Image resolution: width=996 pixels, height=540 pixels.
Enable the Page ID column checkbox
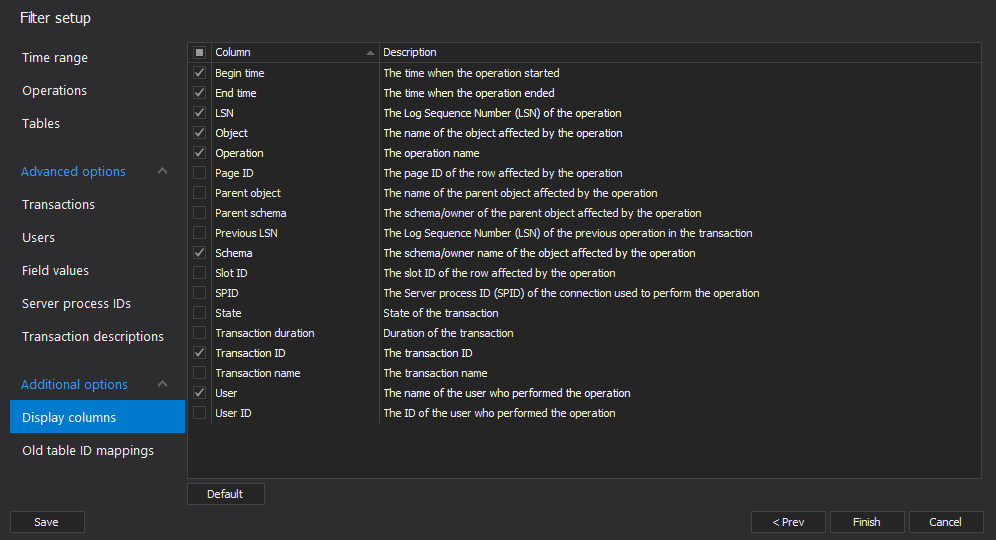pyautogui.click(x=199, y=172)
